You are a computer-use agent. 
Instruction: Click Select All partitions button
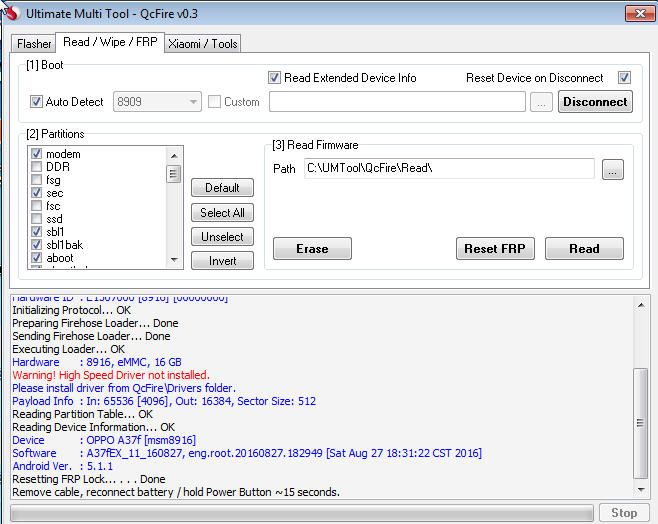(x=222, y=213)
